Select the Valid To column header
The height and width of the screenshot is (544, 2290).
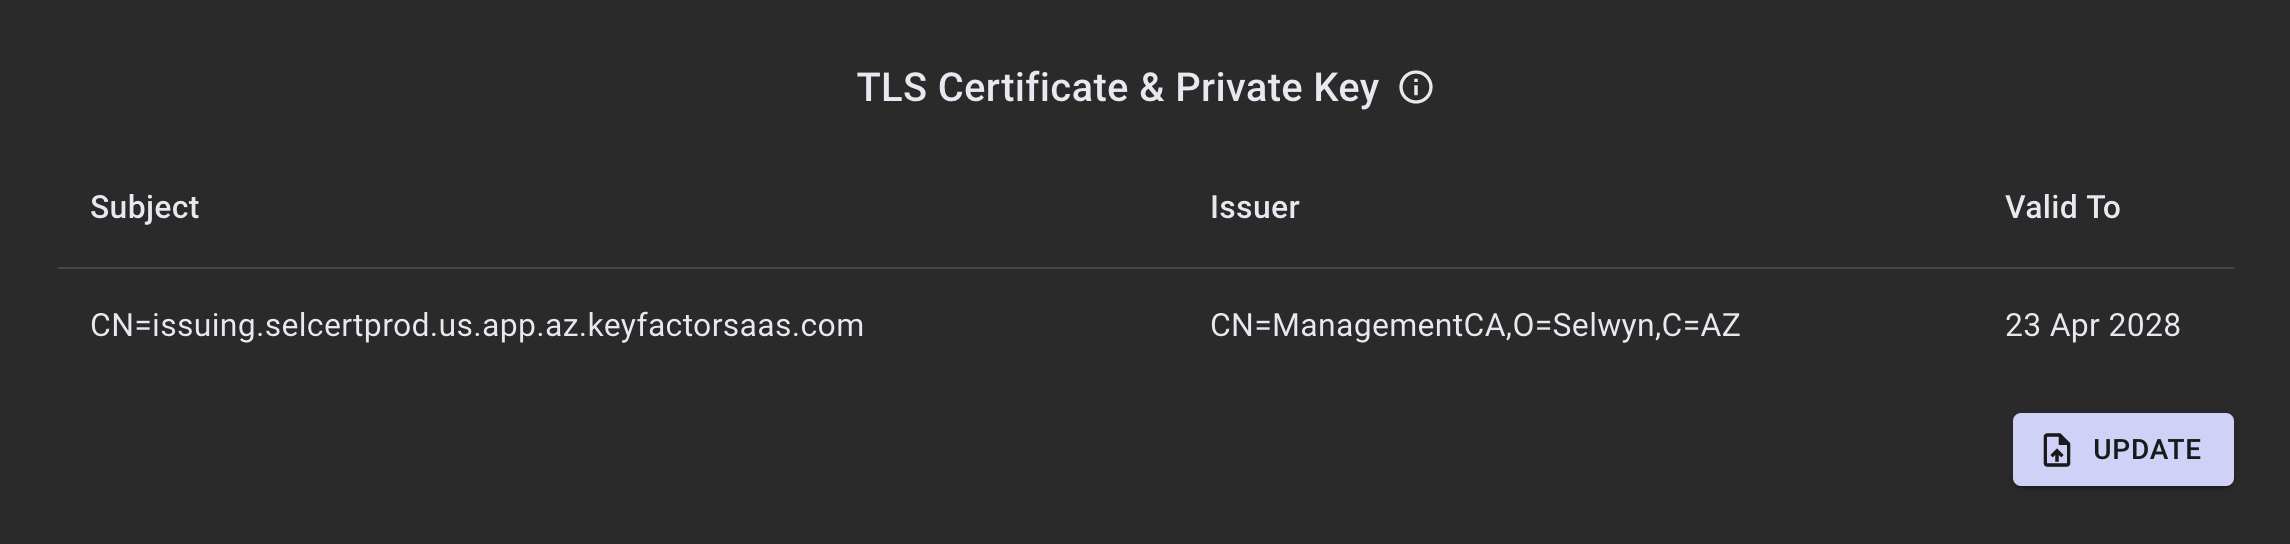coord(2062,207)
